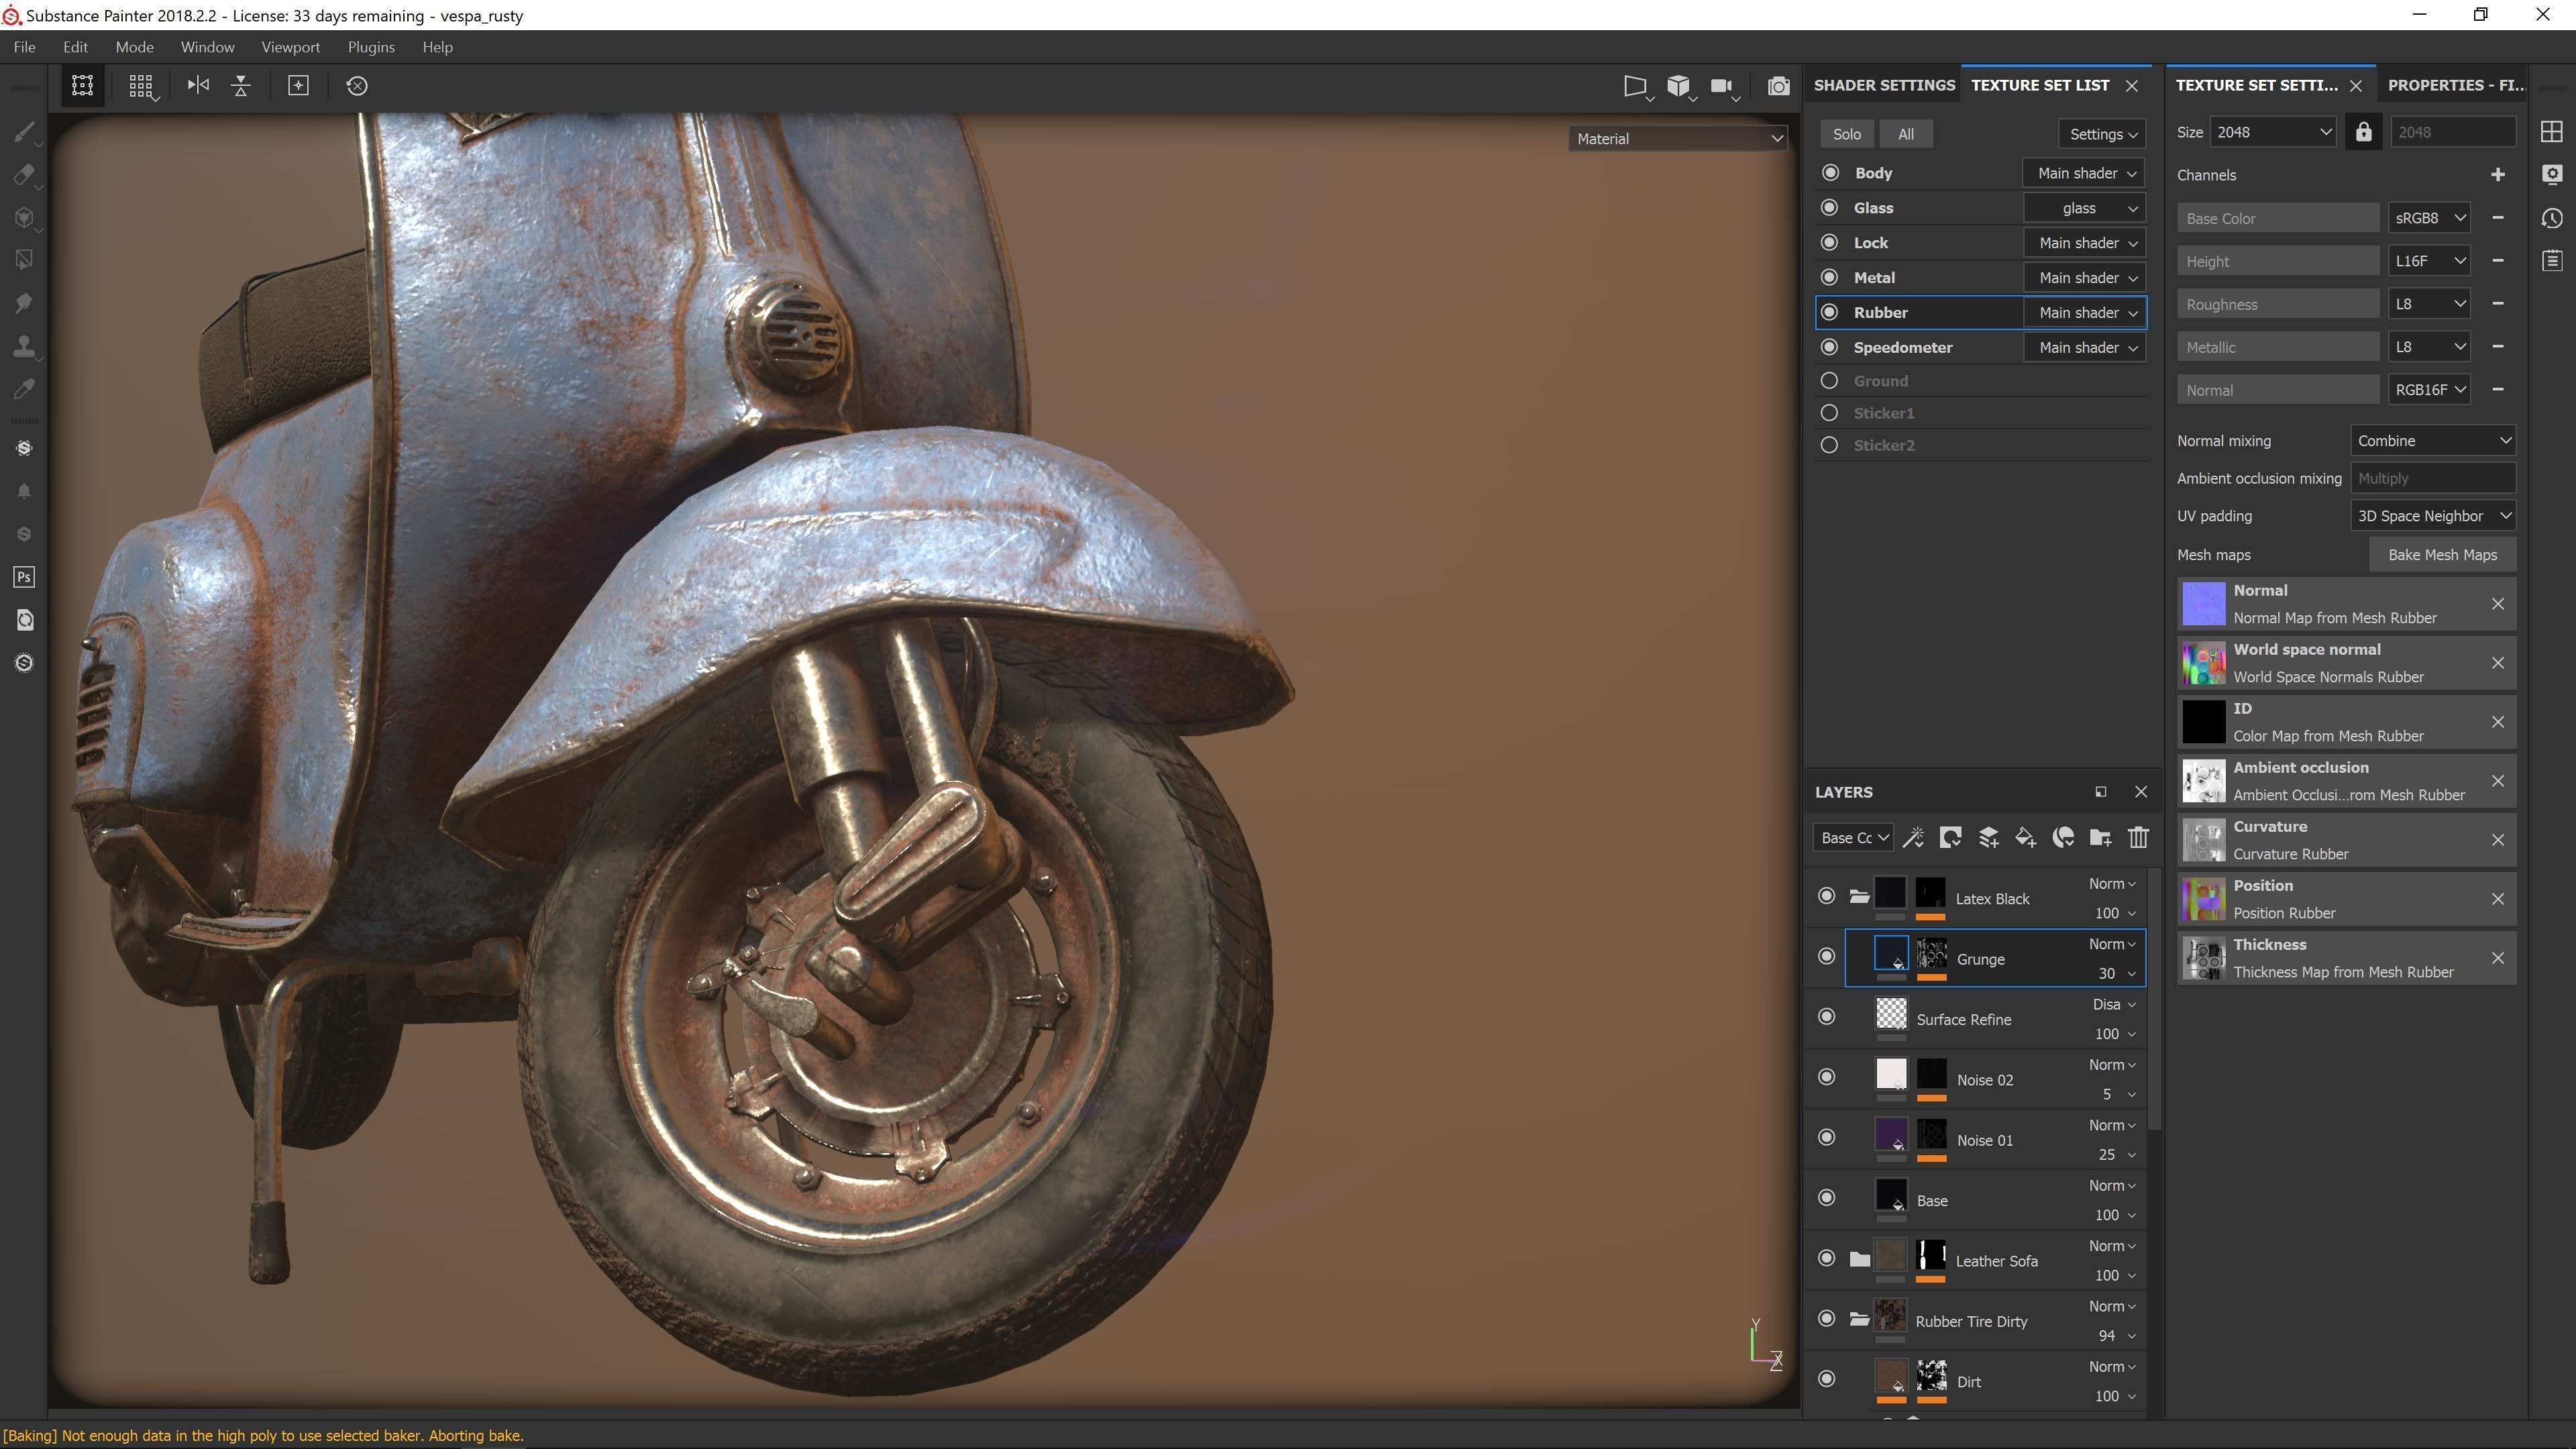Open the Base Color sRGB8 format dropdown
2576x1449 pixels.
pos(2429,218)
